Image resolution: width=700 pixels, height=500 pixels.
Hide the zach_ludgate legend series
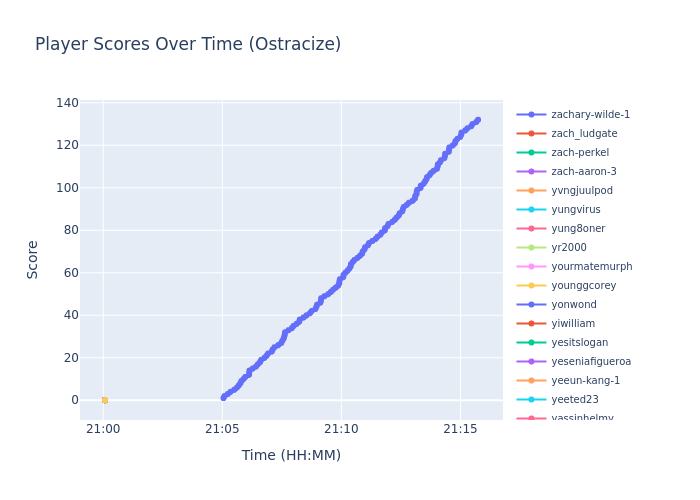pos(584,134)
